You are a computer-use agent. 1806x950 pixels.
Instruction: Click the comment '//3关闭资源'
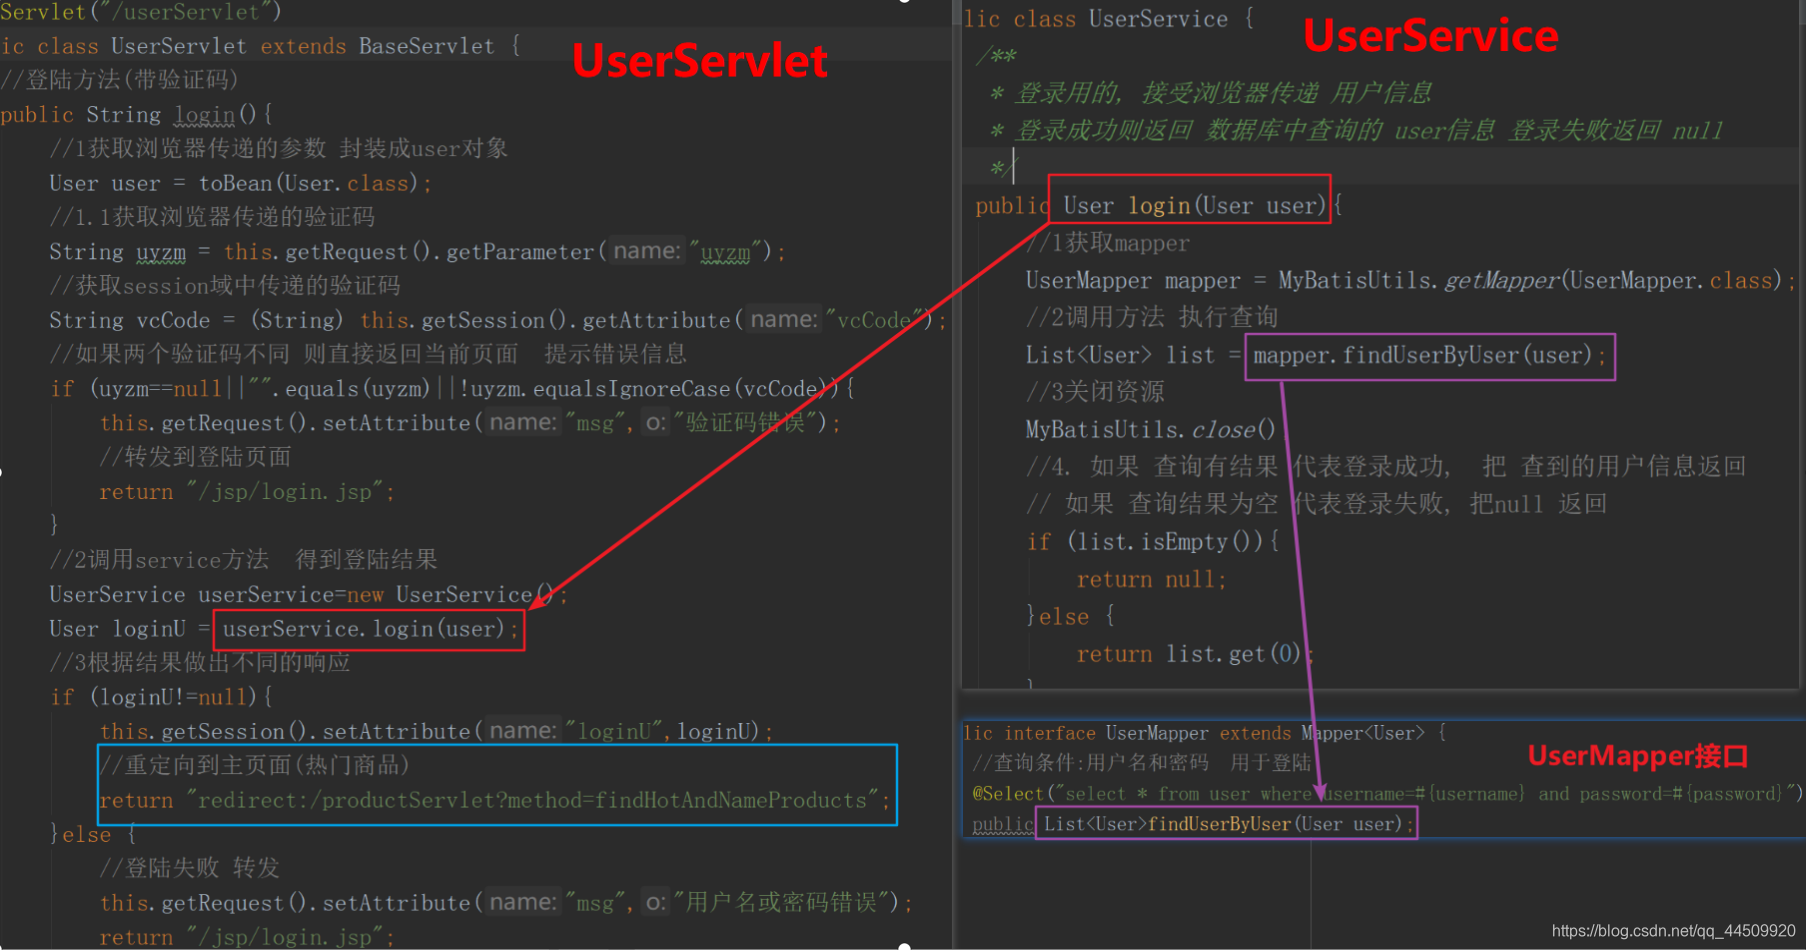pos(1095,391)
